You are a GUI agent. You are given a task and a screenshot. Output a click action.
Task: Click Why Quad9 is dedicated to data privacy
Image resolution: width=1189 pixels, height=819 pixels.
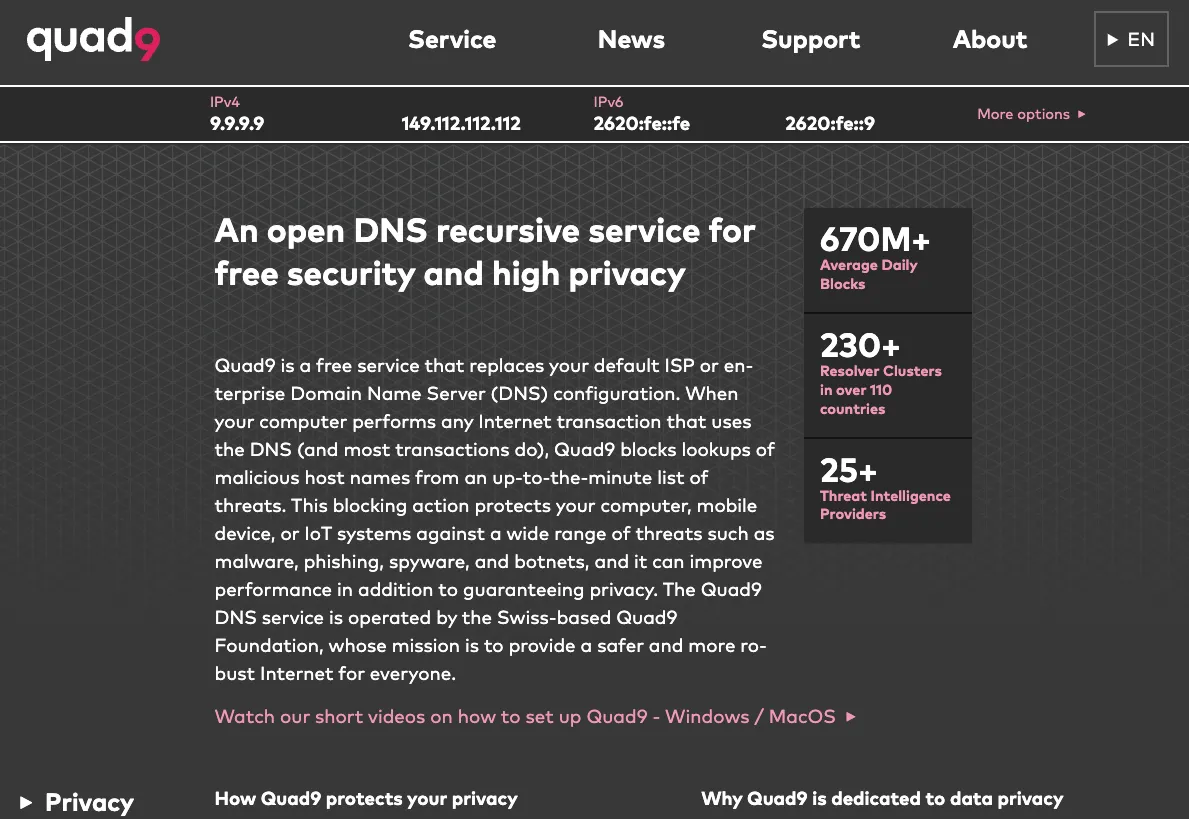coord(882,799)
